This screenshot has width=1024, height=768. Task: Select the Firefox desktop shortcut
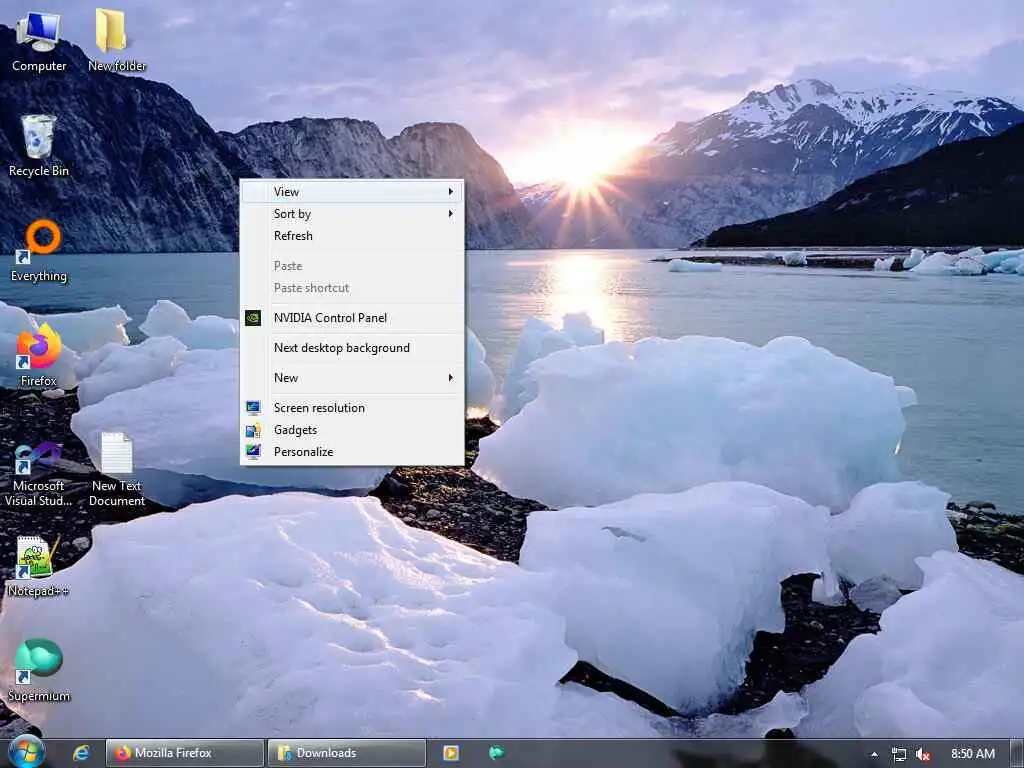39,356
